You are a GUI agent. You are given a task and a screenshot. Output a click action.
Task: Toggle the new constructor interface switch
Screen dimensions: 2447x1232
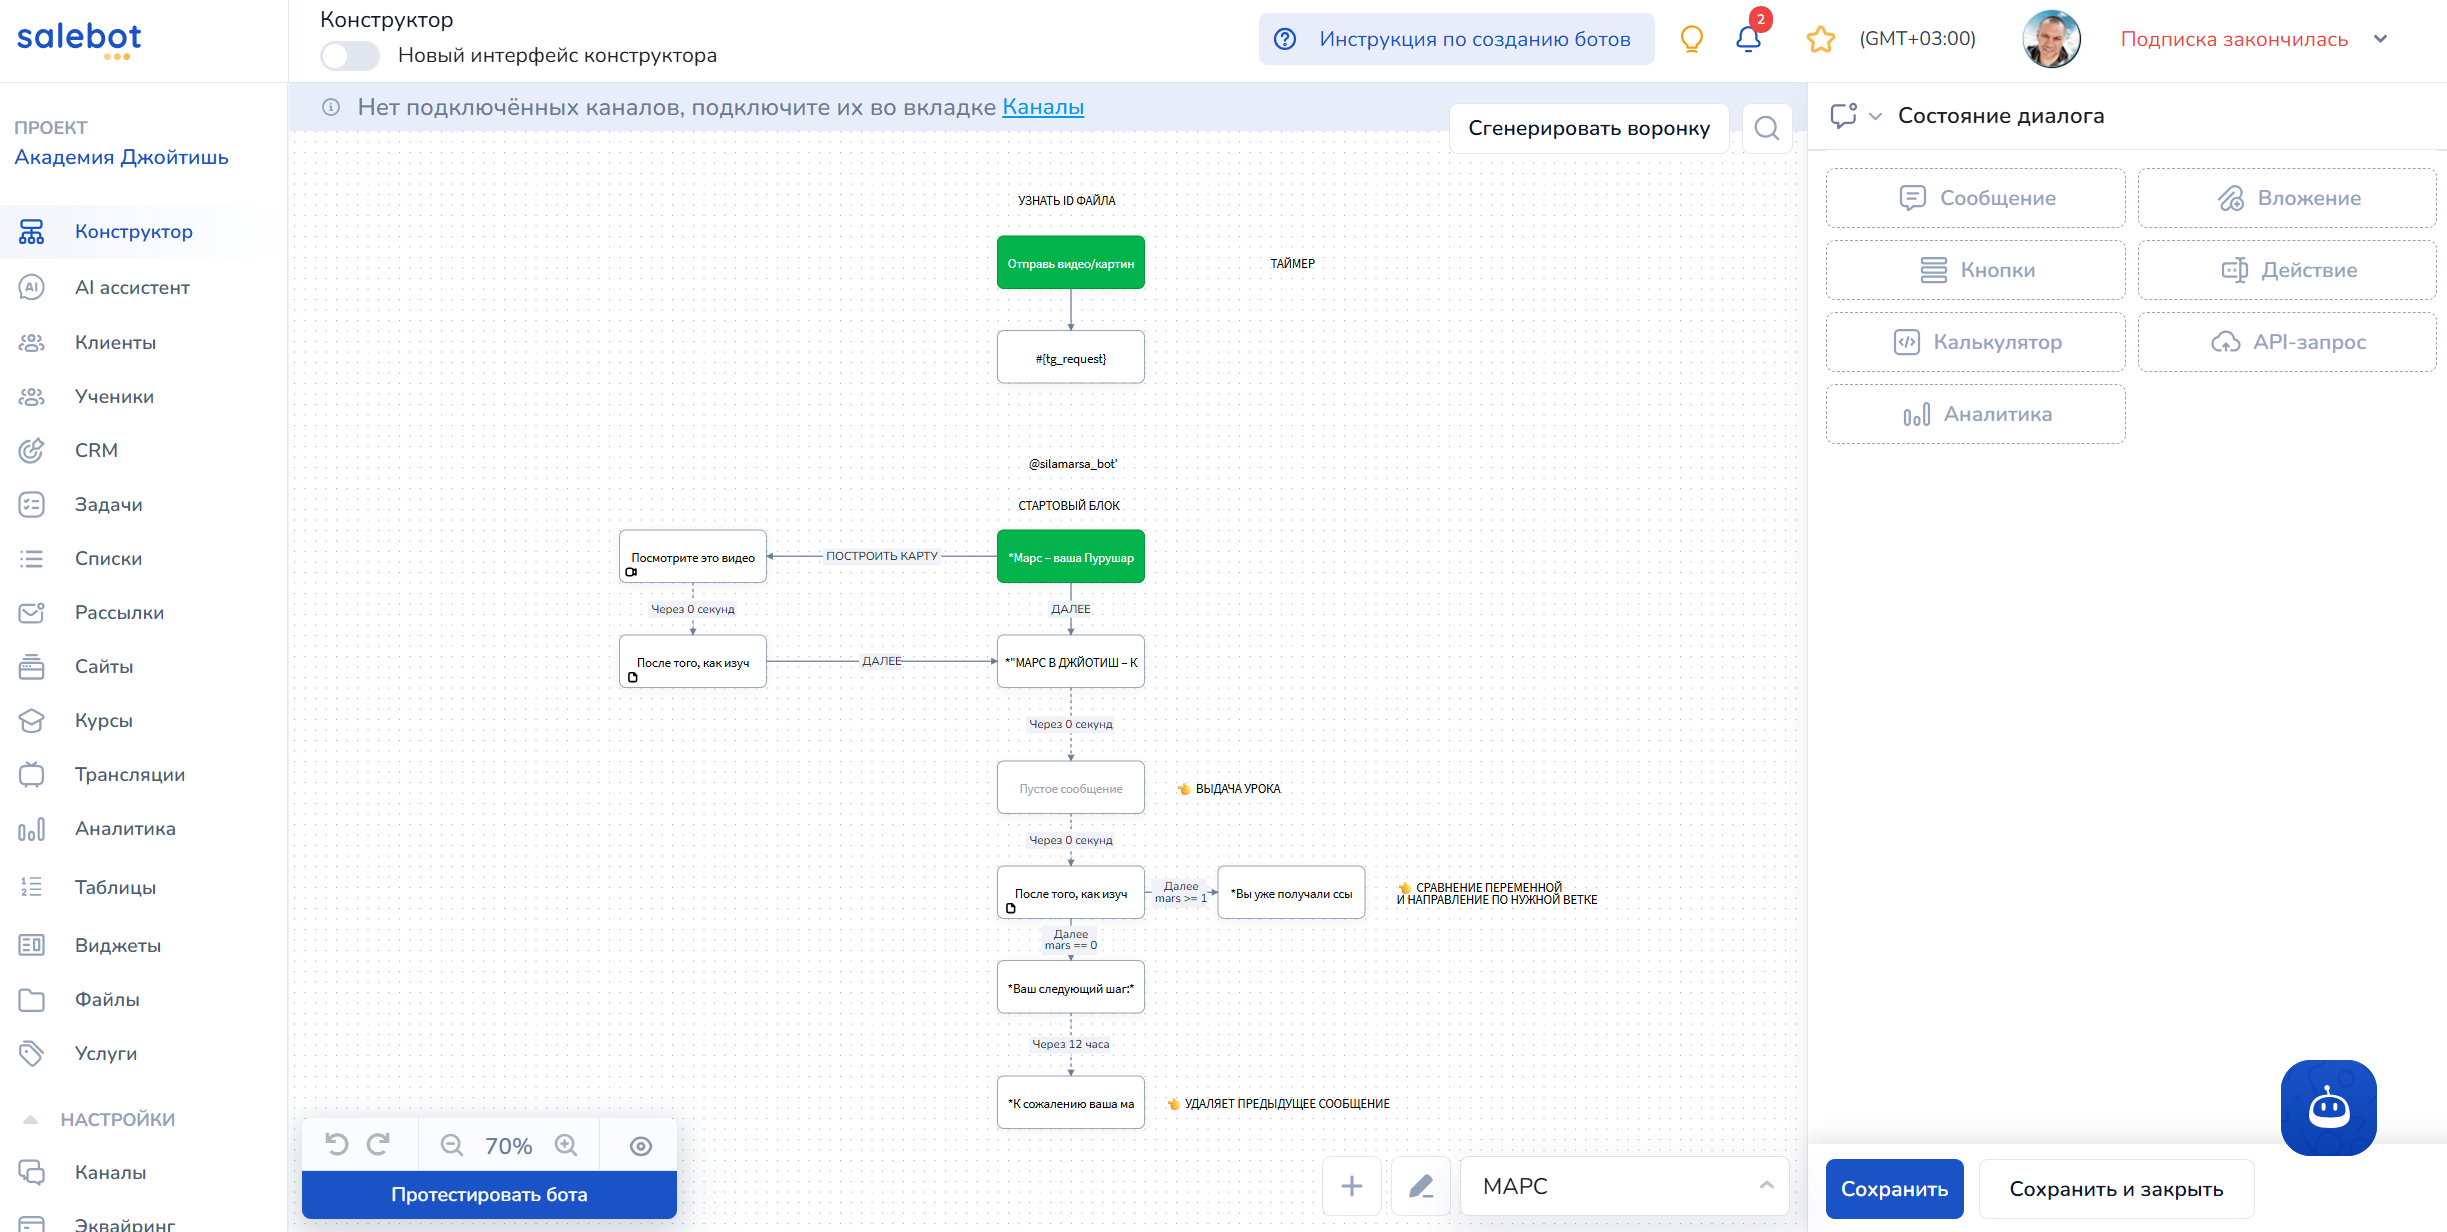[x=349, y=55]
